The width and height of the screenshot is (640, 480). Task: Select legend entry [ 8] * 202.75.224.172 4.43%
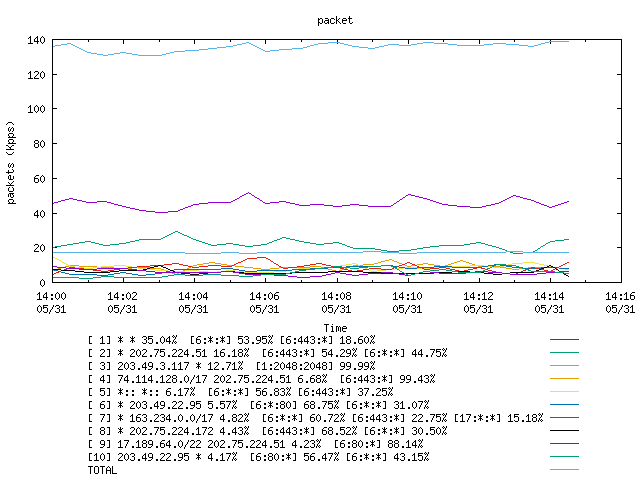pos(267,431)
